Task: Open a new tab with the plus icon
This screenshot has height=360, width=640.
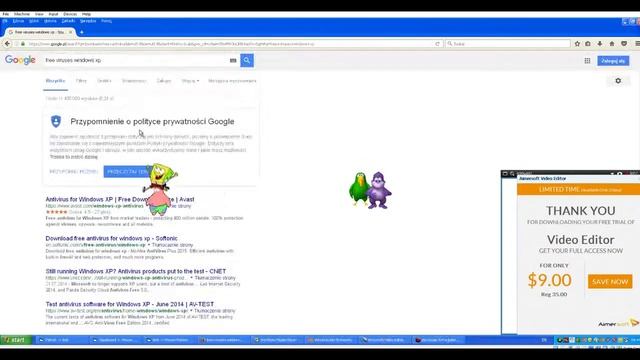Action: coord(82,32)
